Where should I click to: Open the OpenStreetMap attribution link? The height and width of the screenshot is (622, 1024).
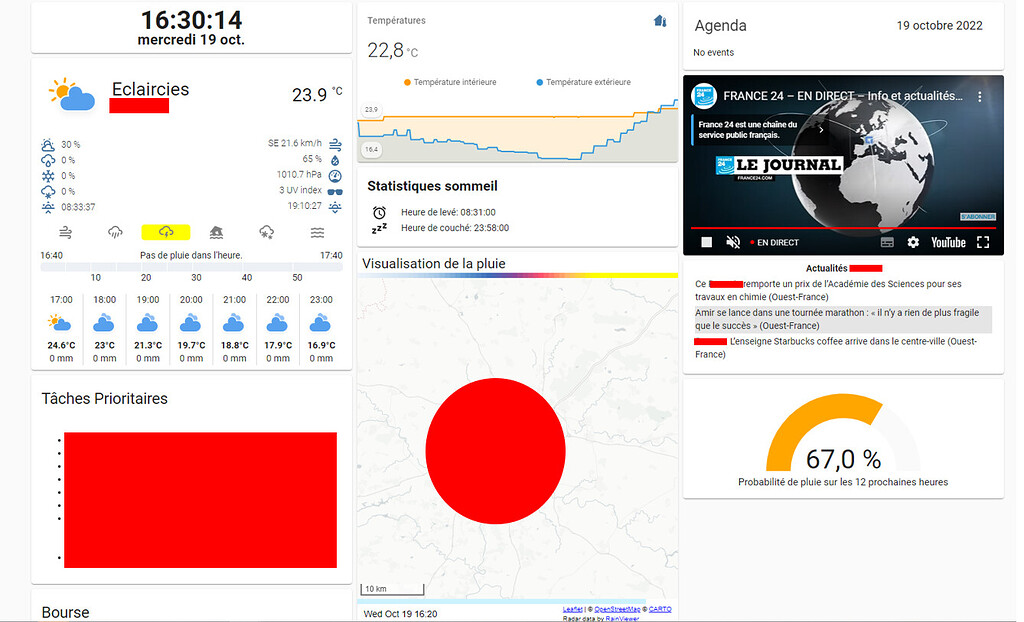[616, 608]
